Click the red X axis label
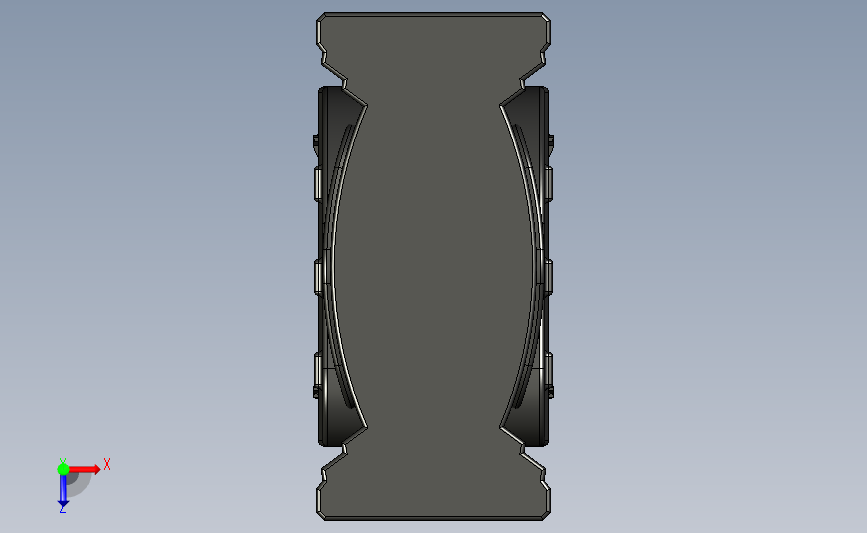This screenshot has height=533, width=867. tap(107, 464)
